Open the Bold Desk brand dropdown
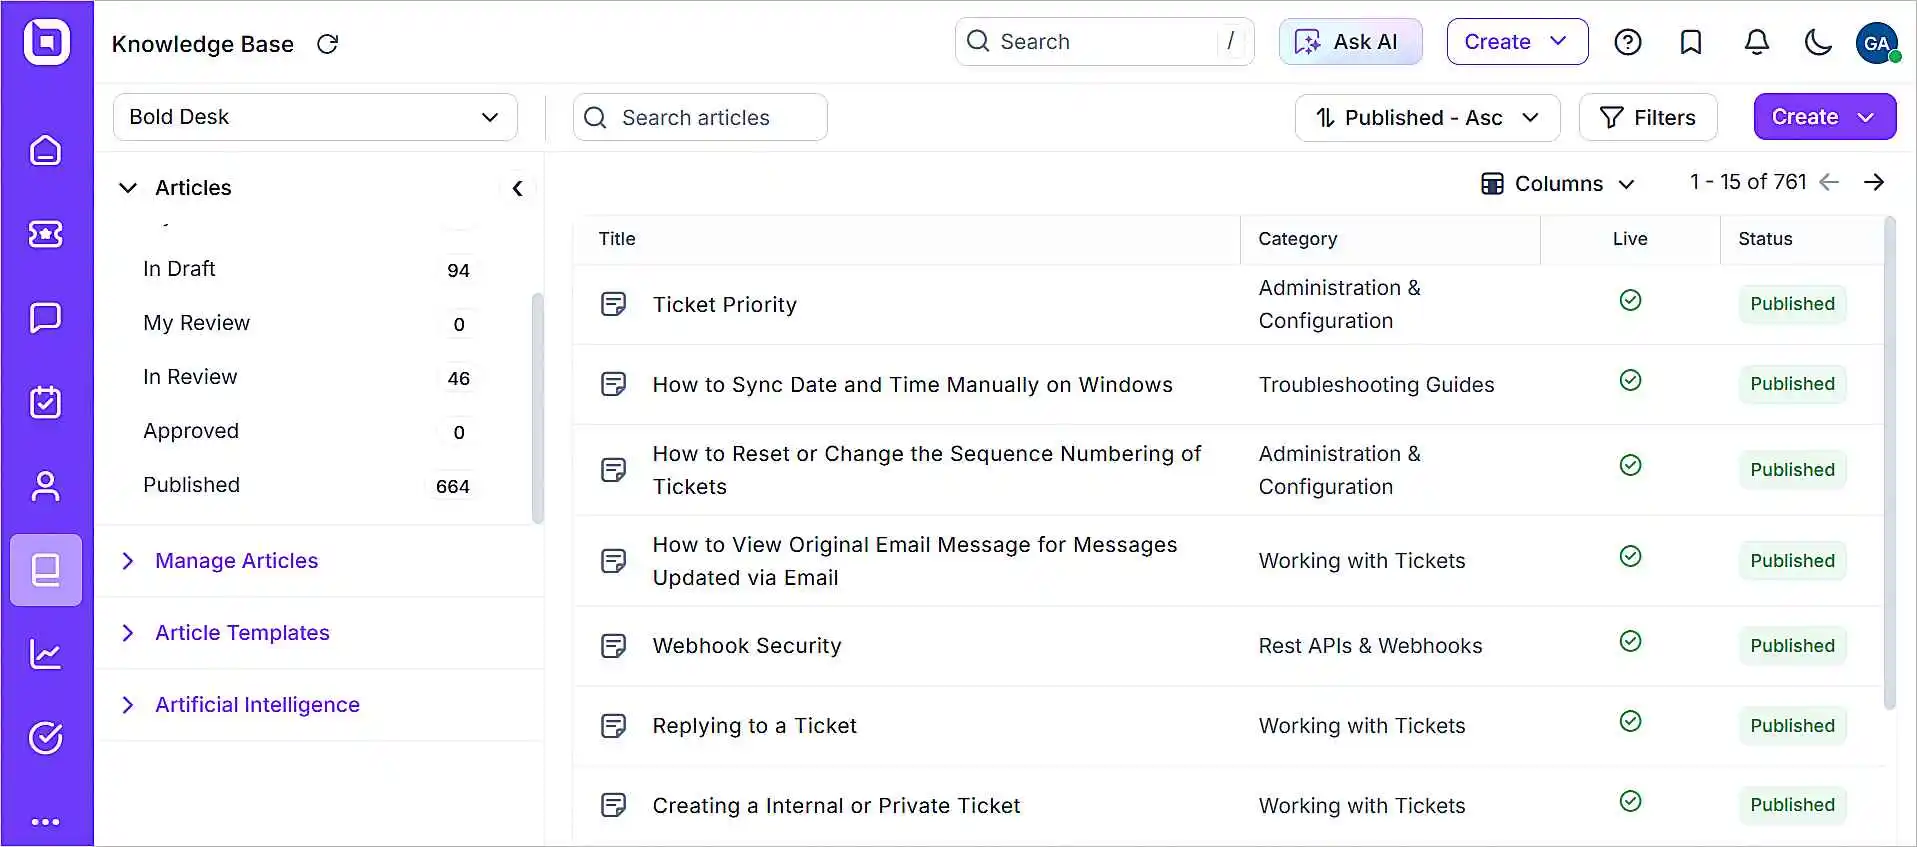This screenshot has height=847, width=1917. (315, 117)
